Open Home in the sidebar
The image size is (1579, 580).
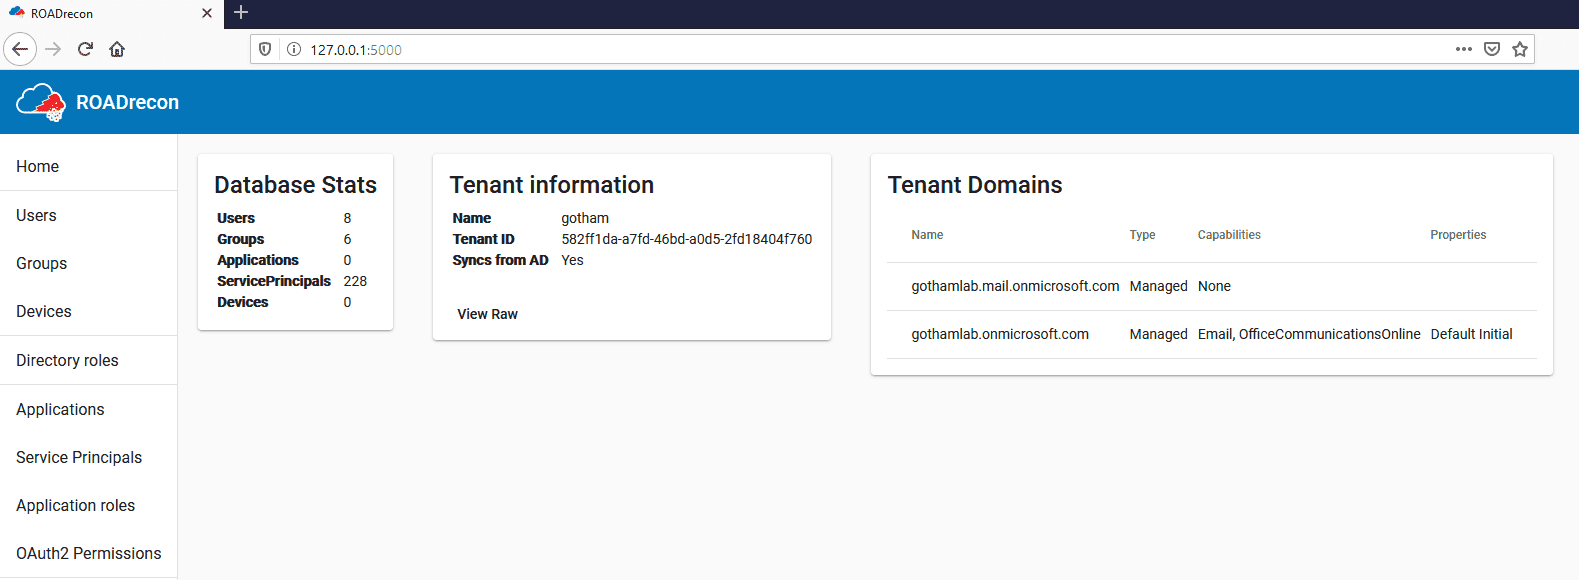click(88, 166)
